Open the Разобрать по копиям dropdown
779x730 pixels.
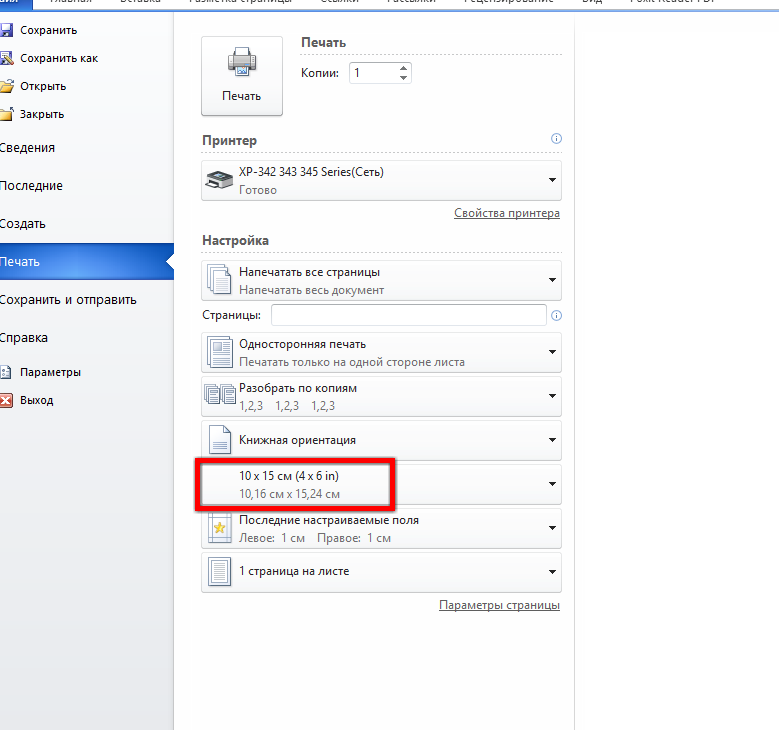coord(382,397)
